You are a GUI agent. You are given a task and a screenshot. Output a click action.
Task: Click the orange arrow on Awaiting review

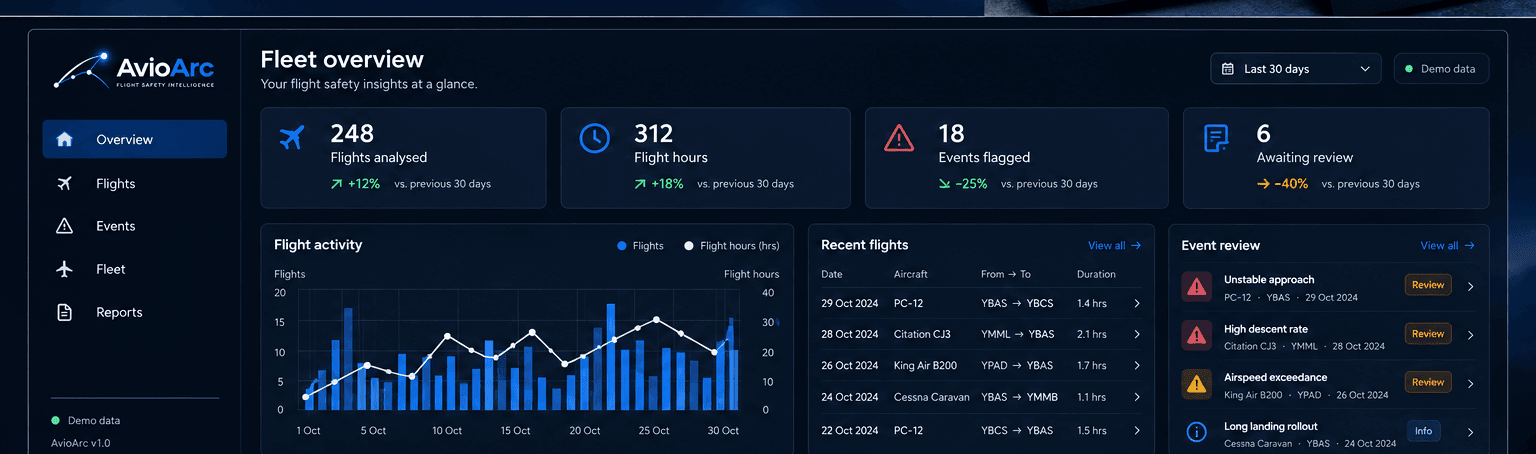click(1263, 184)
